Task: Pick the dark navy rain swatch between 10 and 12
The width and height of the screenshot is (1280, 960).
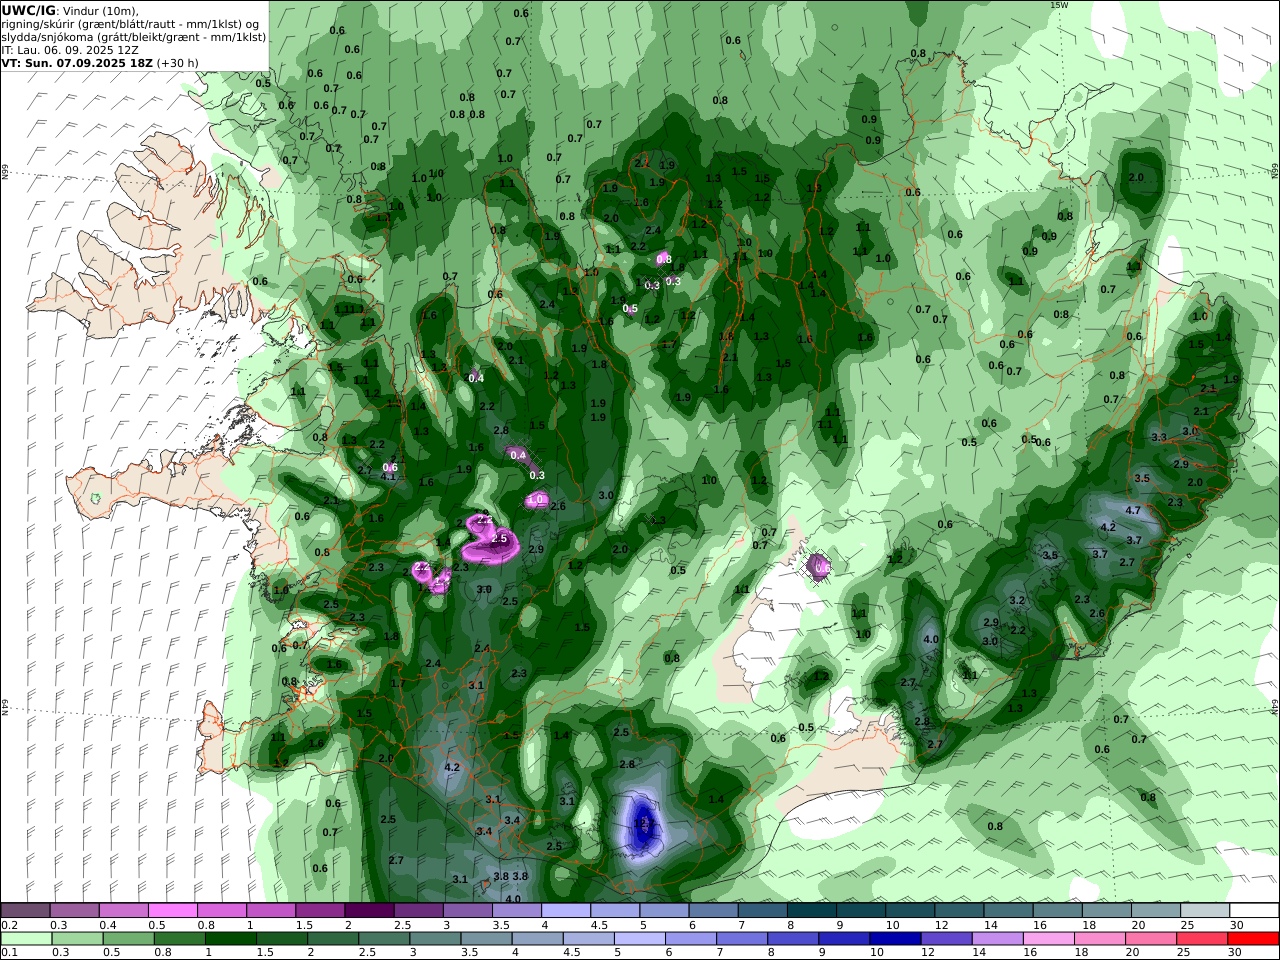Action: pos(895,939)
